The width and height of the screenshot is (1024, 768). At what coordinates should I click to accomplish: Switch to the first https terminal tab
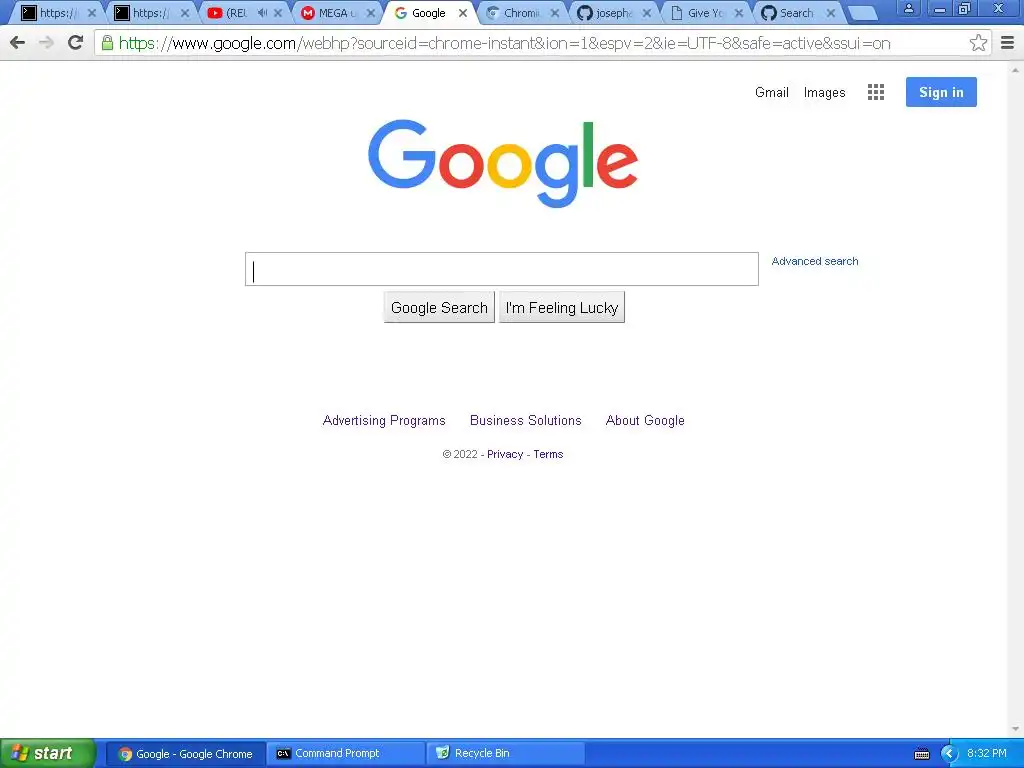pyautogui.click(x=59, y=13)
